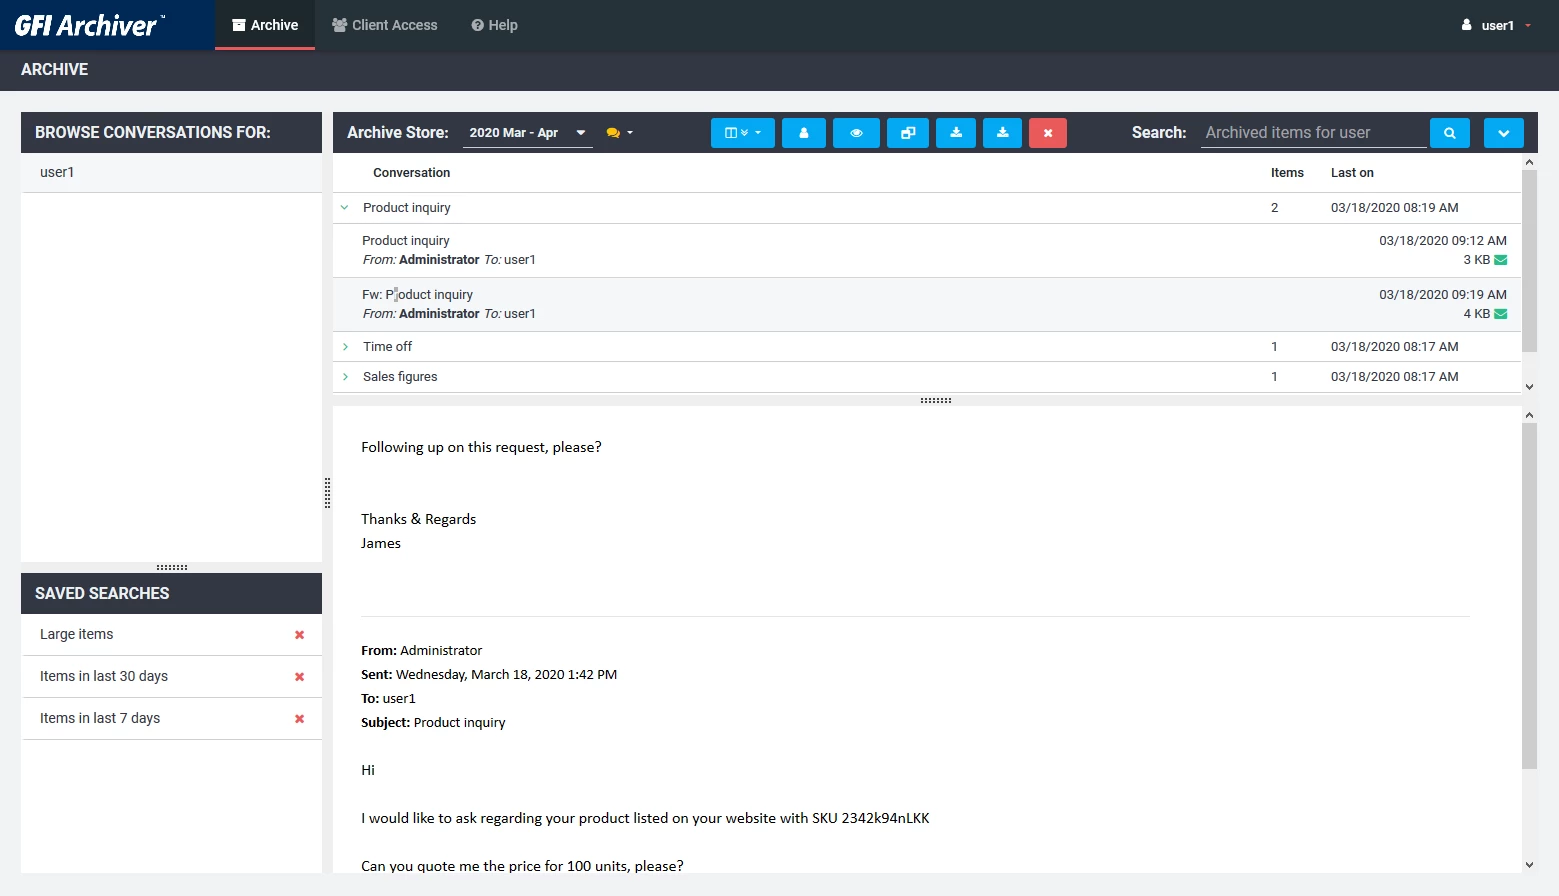
Task: Click the Archived items for user search field
Action: 1312,132
